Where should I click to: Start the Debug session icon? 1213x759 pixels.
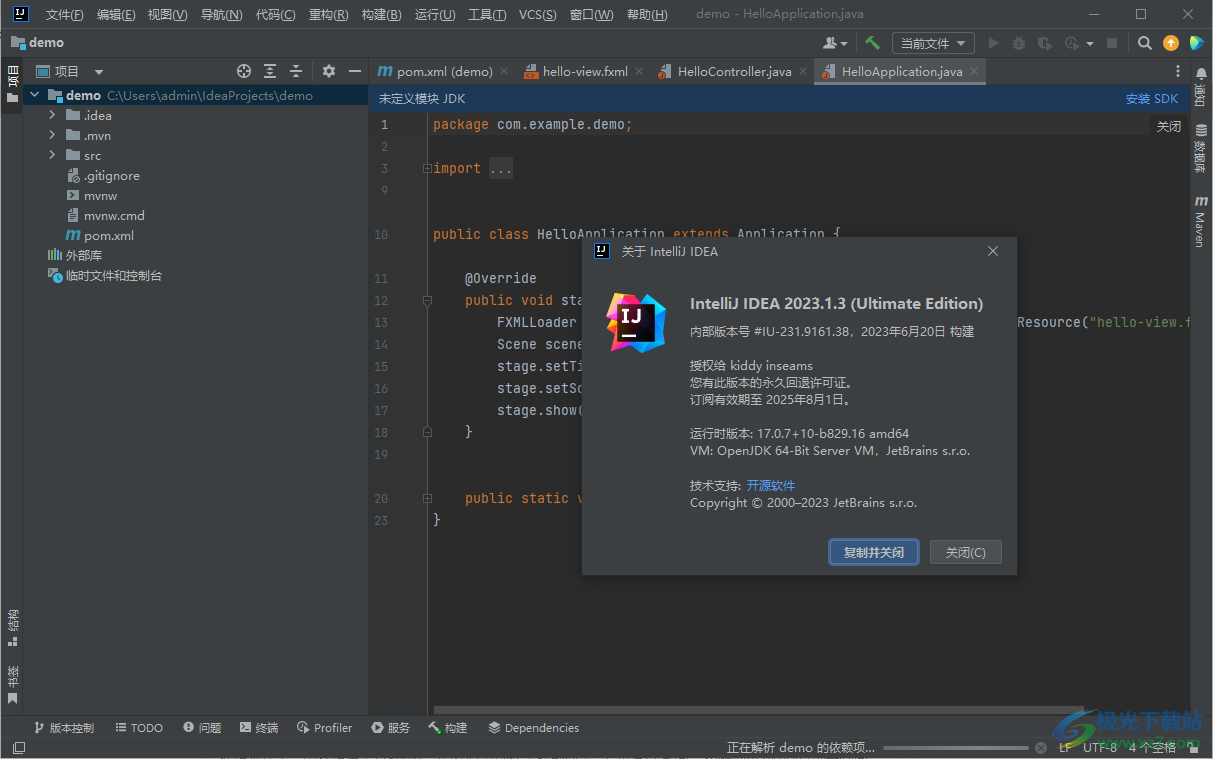point(1020,43)
